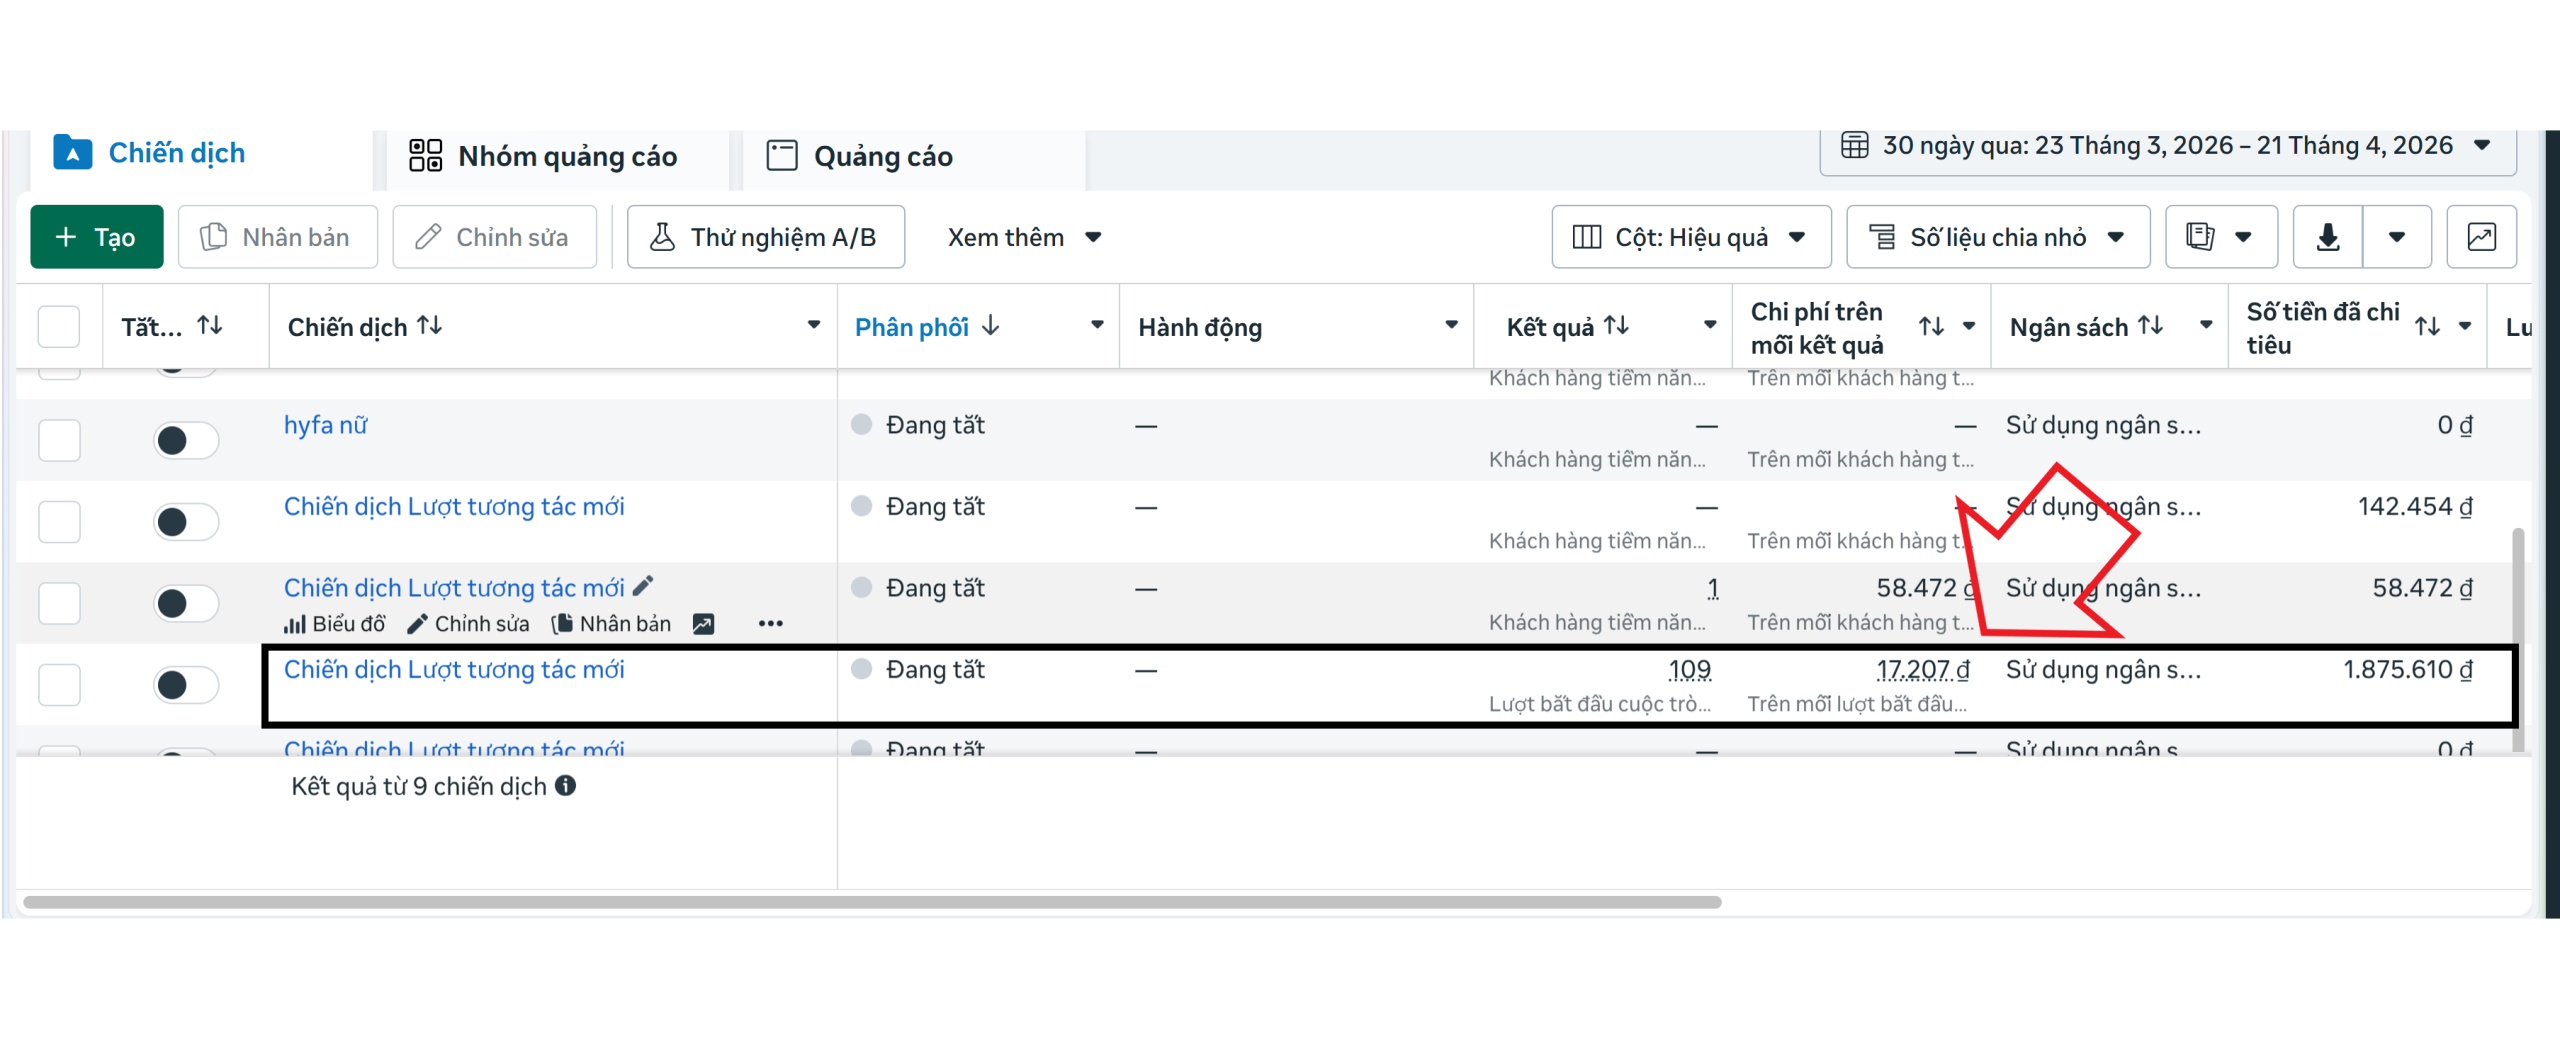
Task: Click the pencil icon beside hovered campaign name
Action: 643,587
